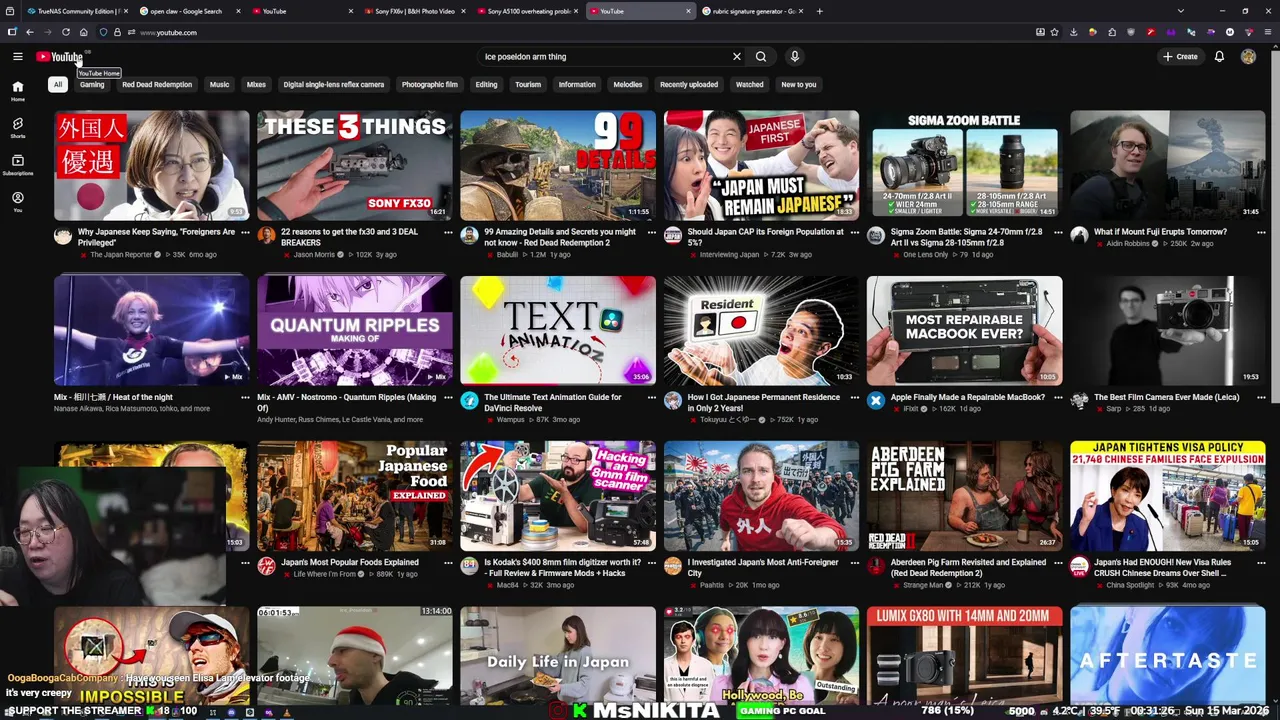Open the browser downloads icon

[x=1073, y=32]
